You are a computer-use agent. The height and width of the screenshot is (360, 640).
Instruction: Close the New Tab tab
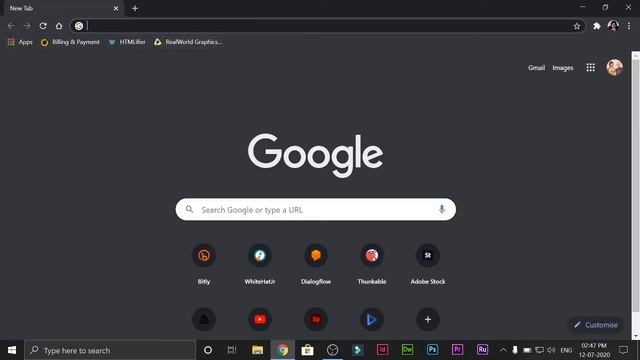coord(116,8)
